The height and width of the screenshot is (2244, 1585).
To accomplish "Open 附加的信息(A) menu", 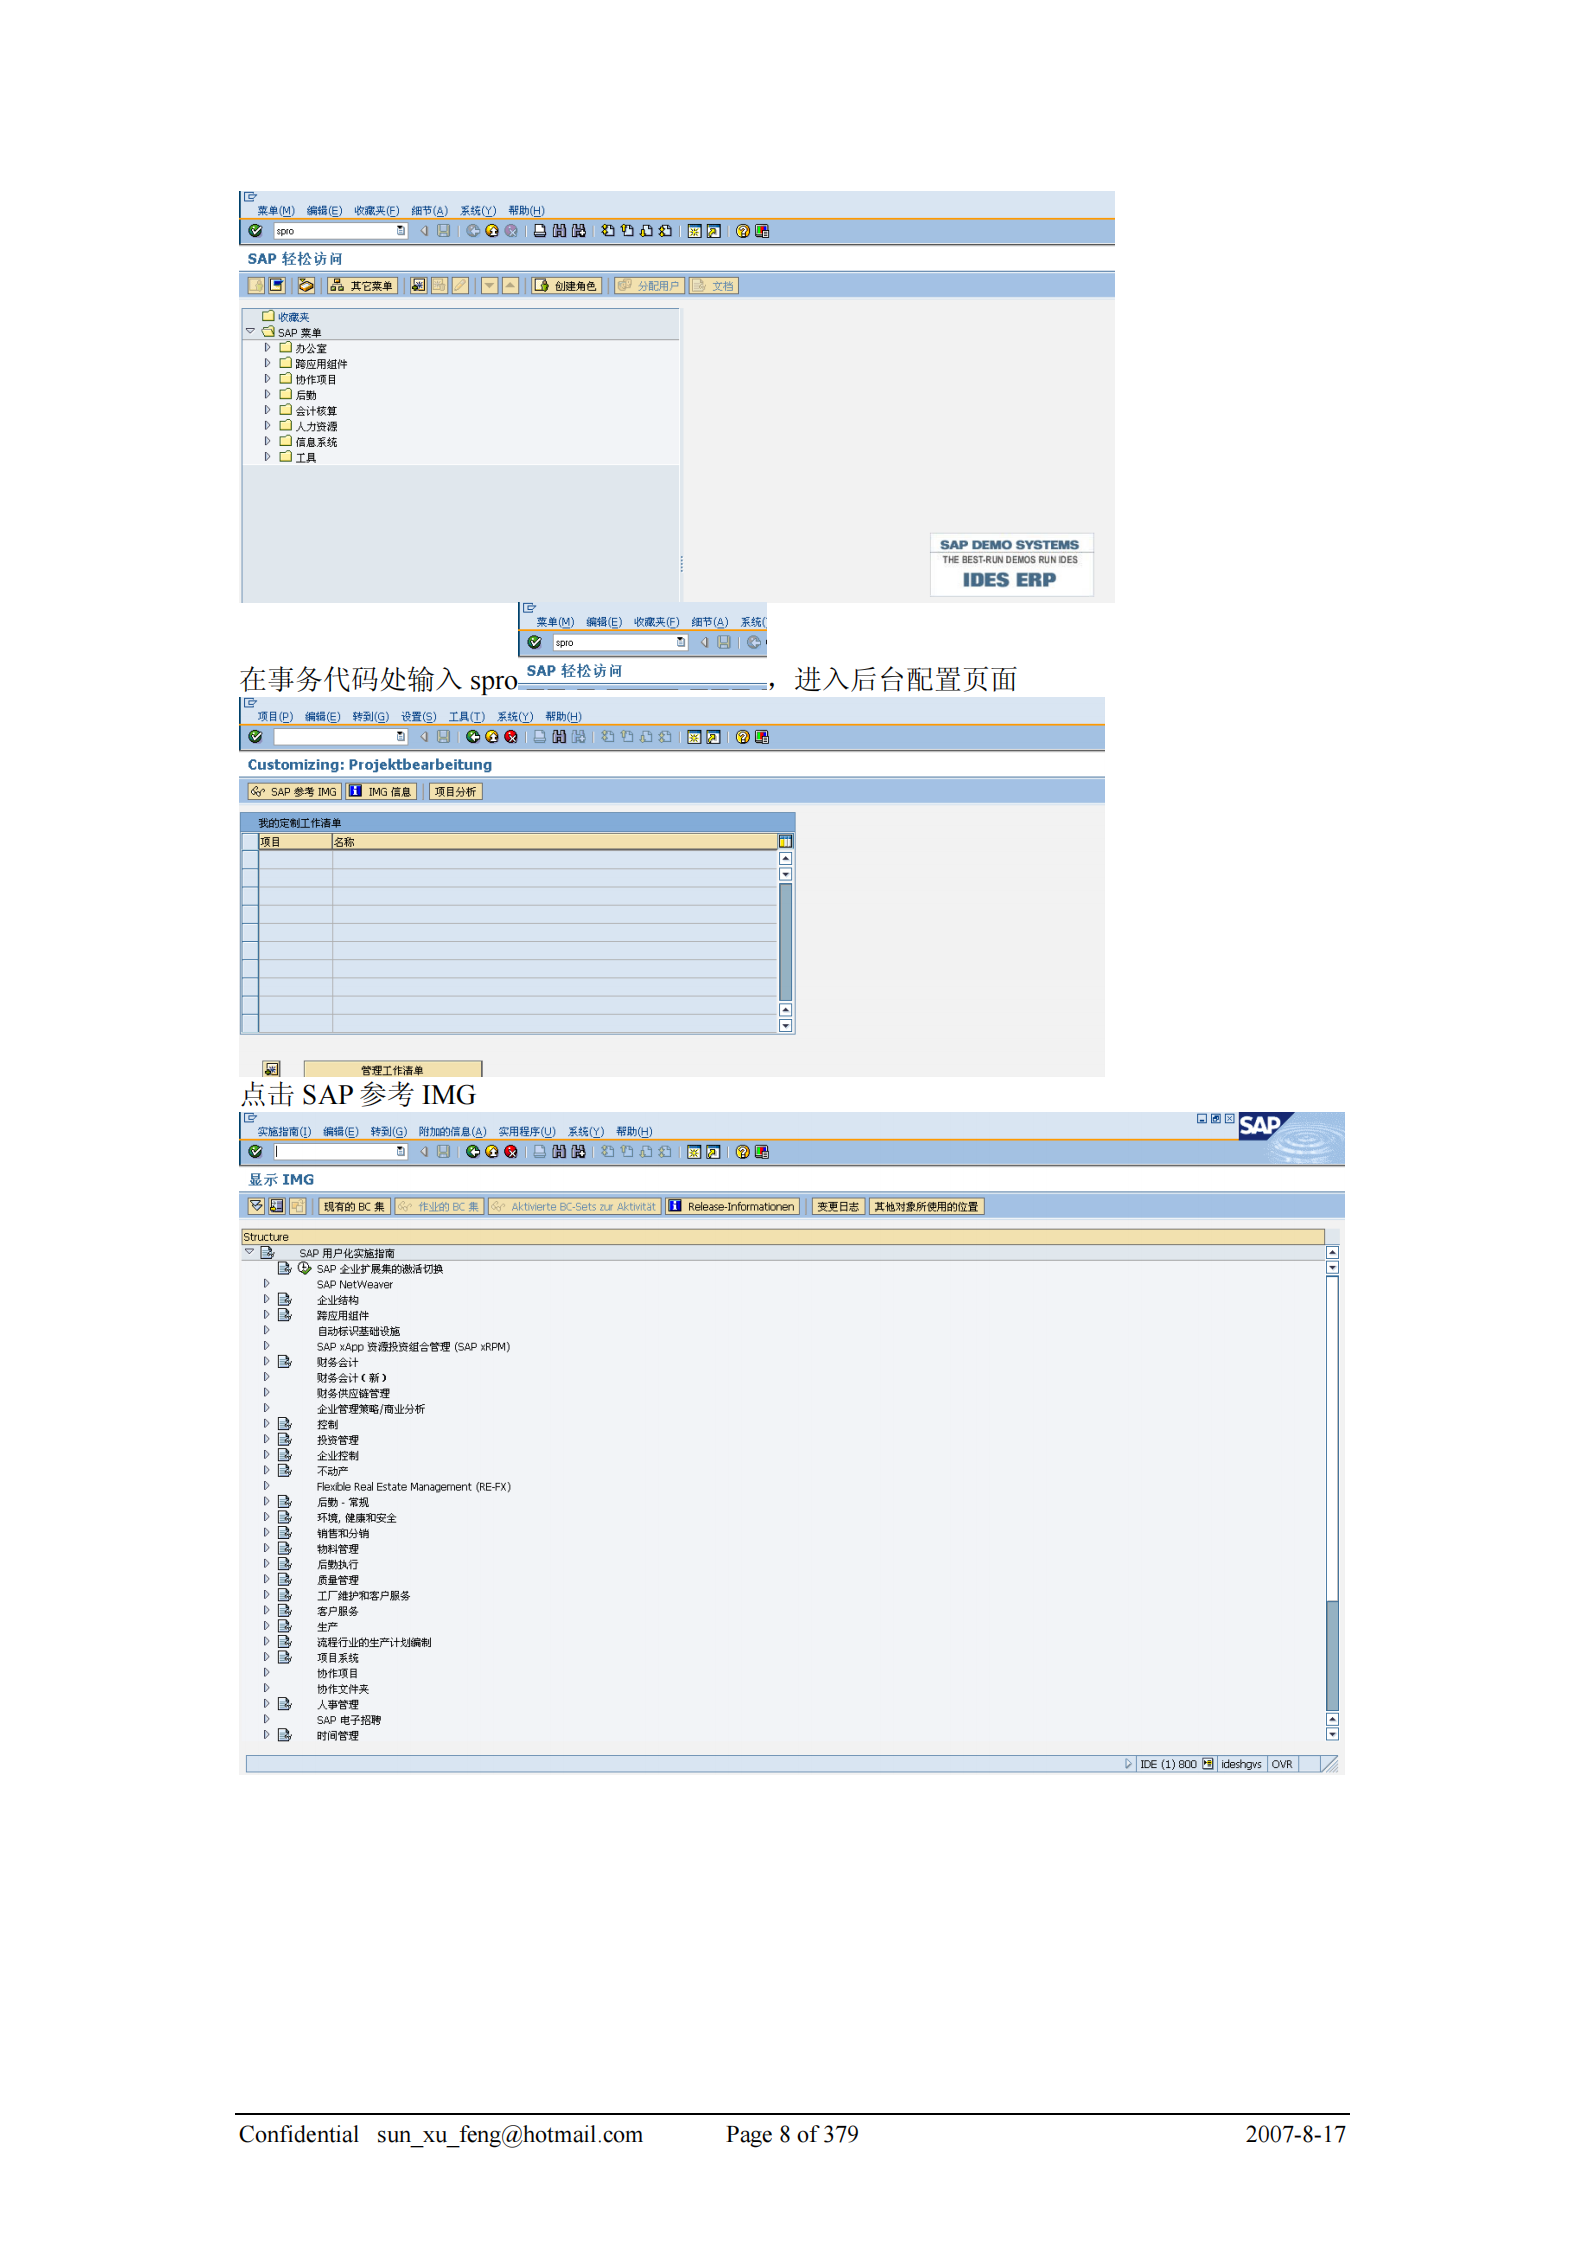I will (x=452, y=1132).
